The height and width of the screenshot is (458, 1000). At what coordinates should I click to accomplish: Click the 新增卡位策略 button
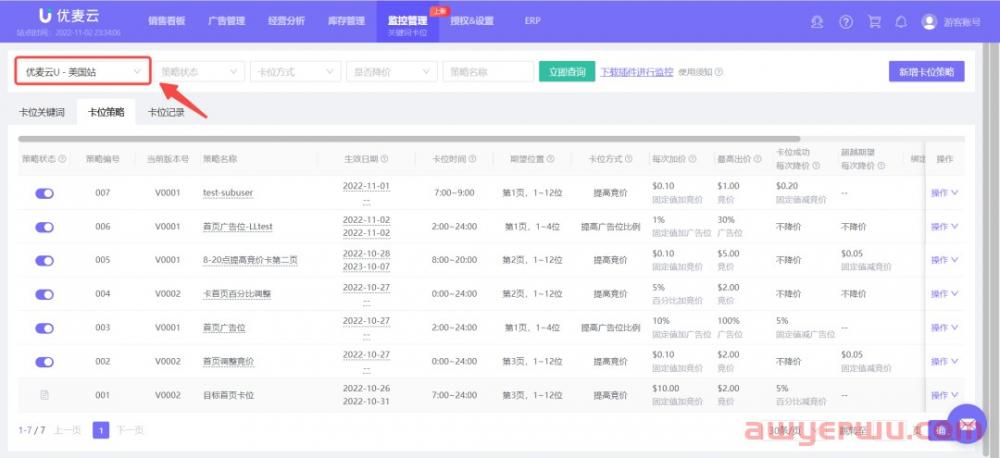pyautogui.click(x=927, y=72)
